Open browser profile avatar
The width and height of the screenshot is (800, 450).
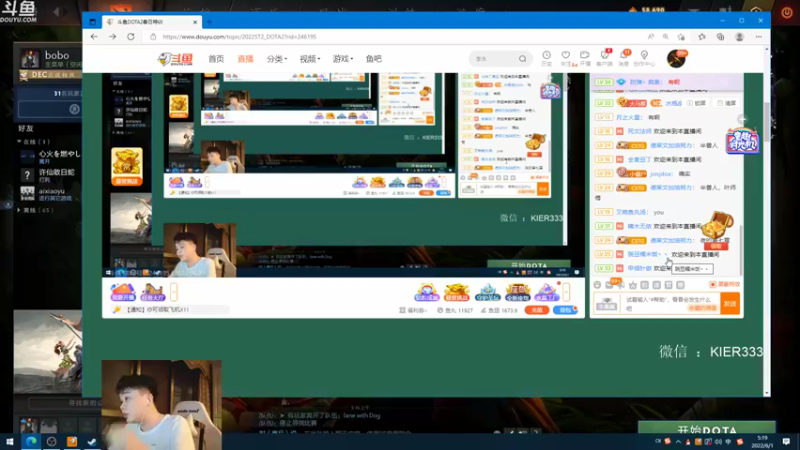[739, 37]
